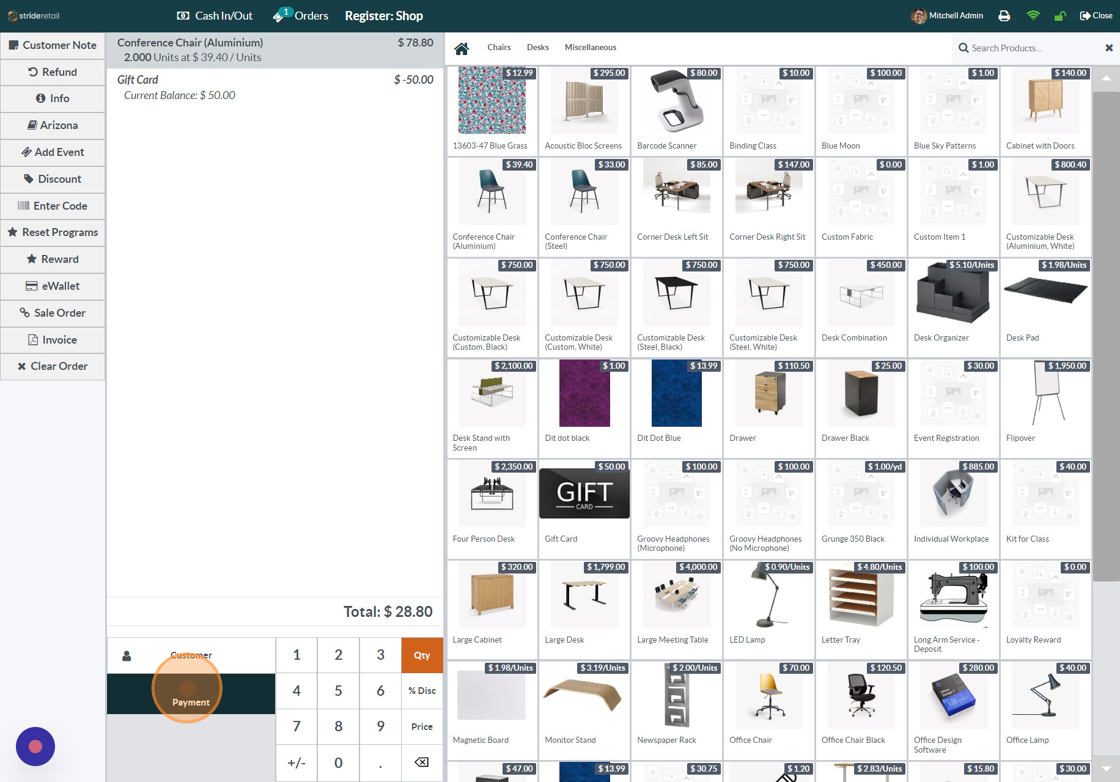Add Corner Desk Left Sit product
The height and width of the screenshot is (782, 1120).
[676, 206]
